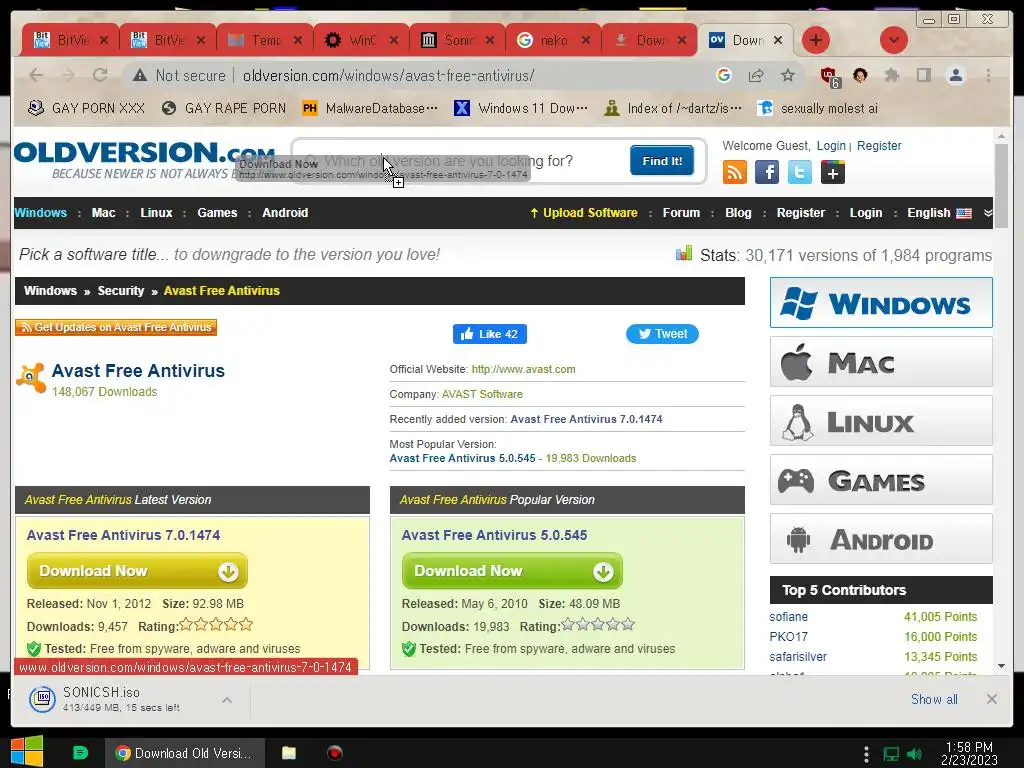Open the Linux menu item

pyautogui.click(x=156, y=213)
